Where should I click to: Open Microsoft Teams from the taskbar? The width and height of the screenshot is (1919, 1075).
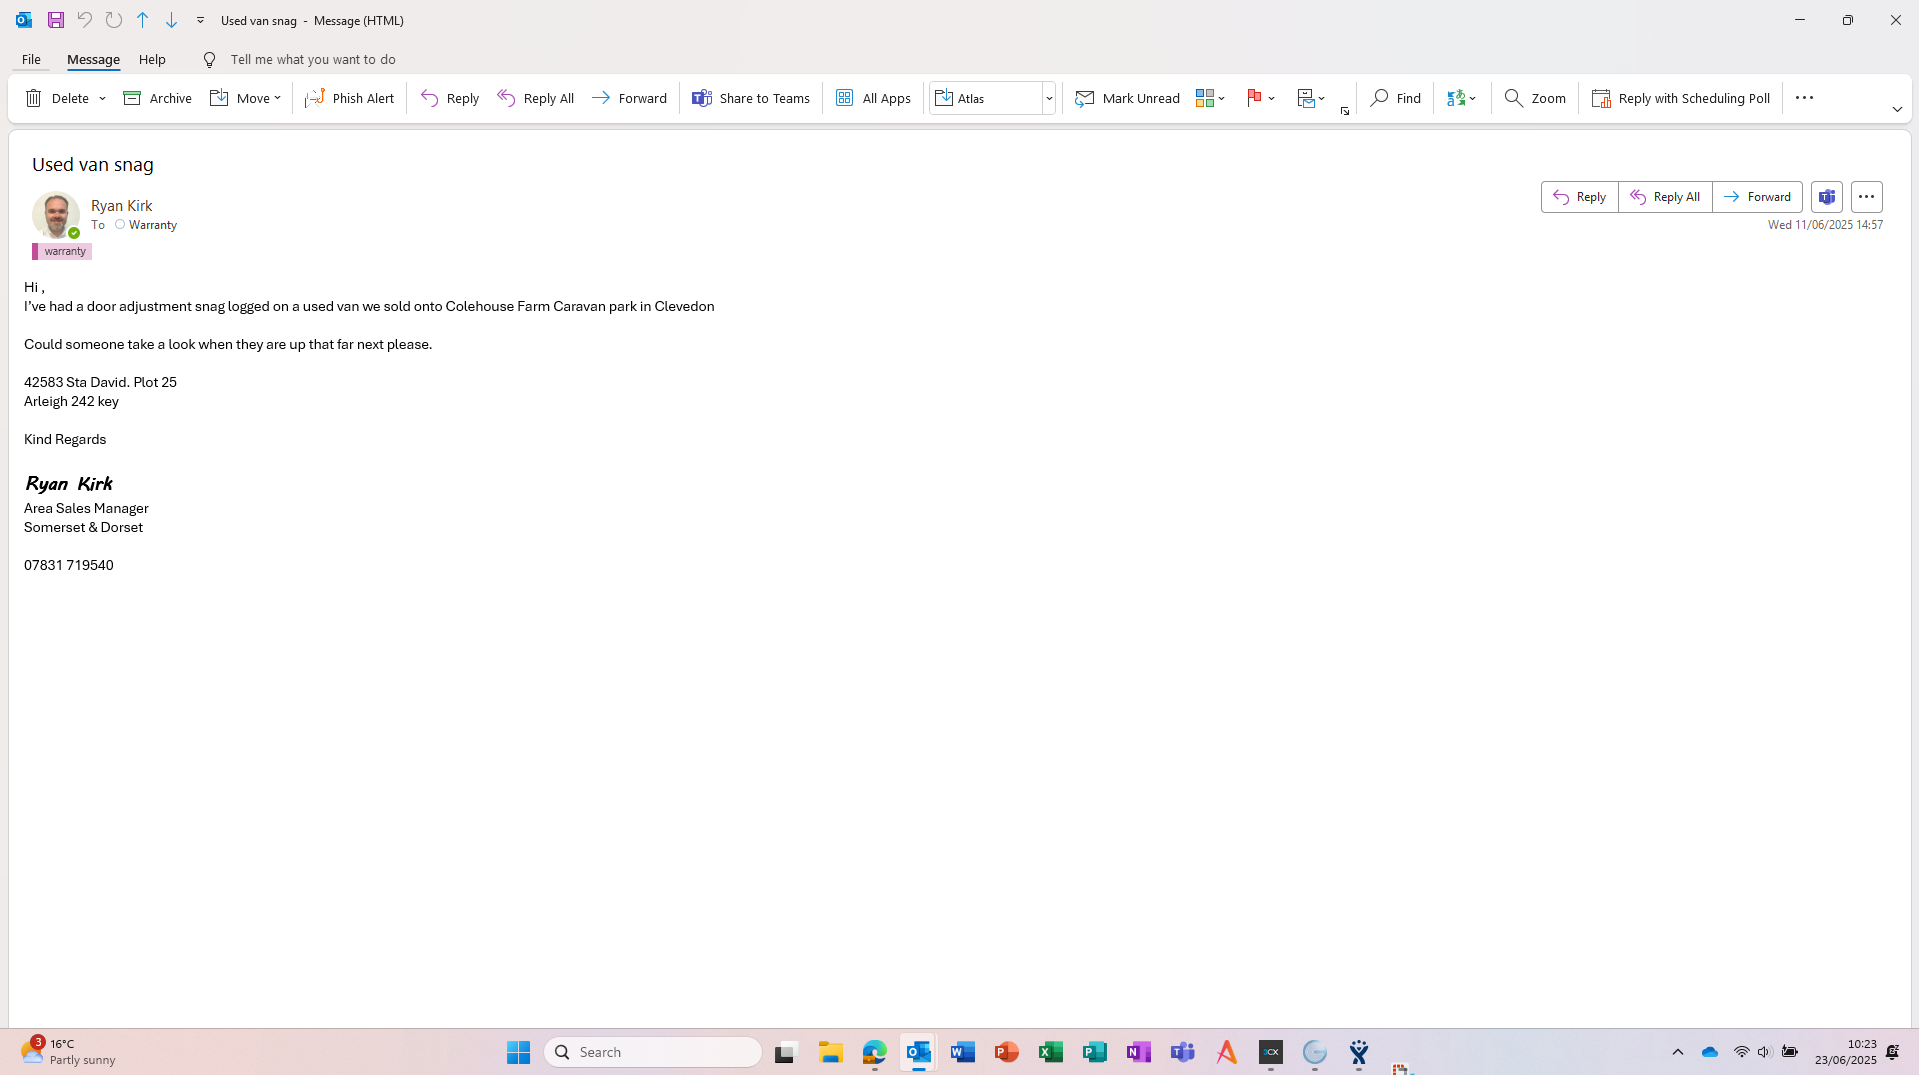click(x=1183, y=1052)
